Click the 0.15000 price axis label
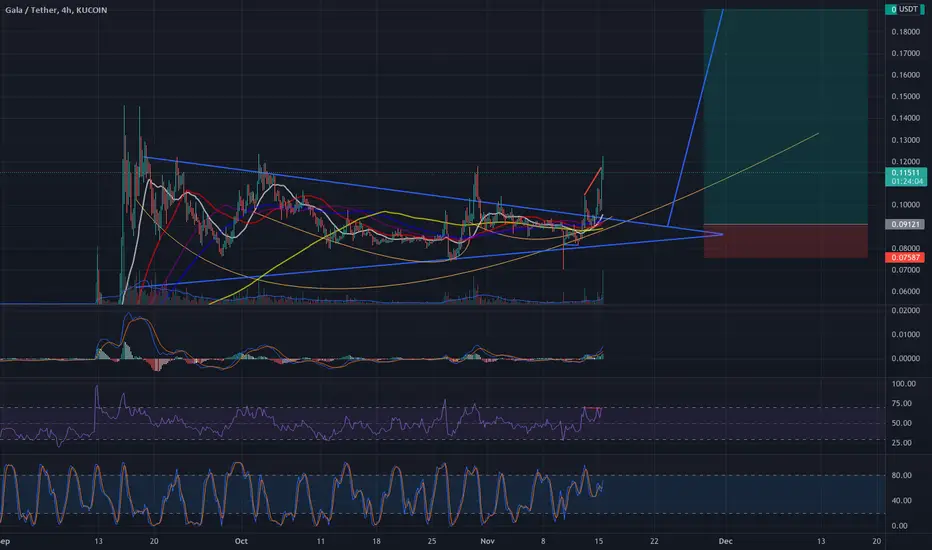 (x=905, y=96)
